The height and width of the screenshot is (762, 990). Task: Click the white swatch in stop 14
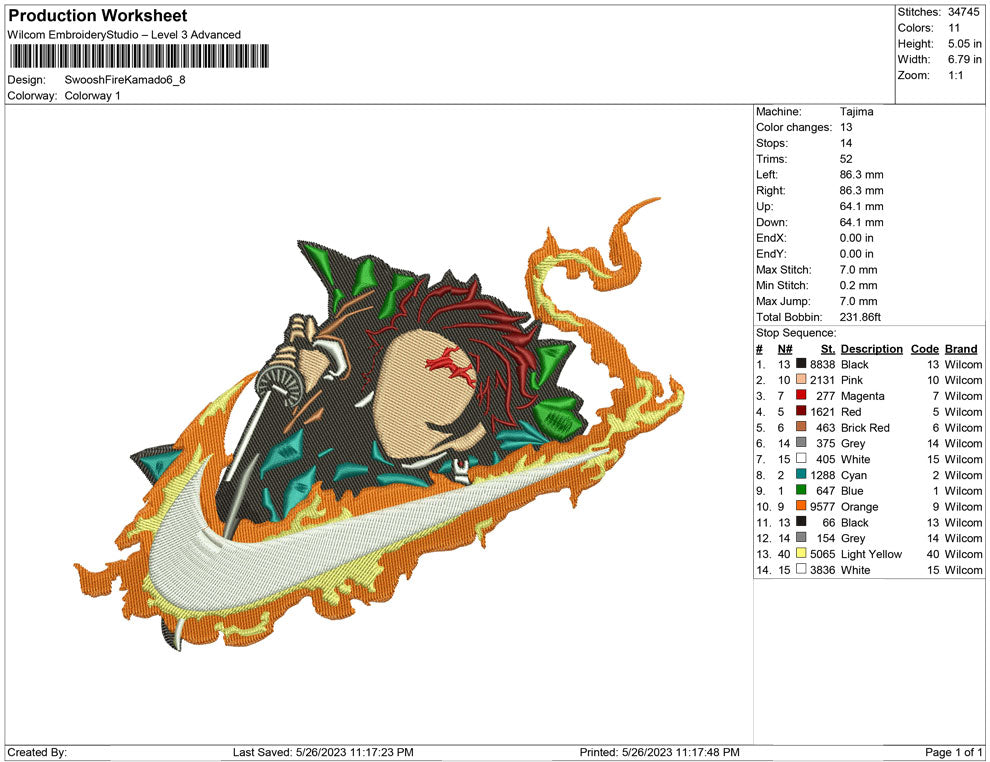coord(801,569)
